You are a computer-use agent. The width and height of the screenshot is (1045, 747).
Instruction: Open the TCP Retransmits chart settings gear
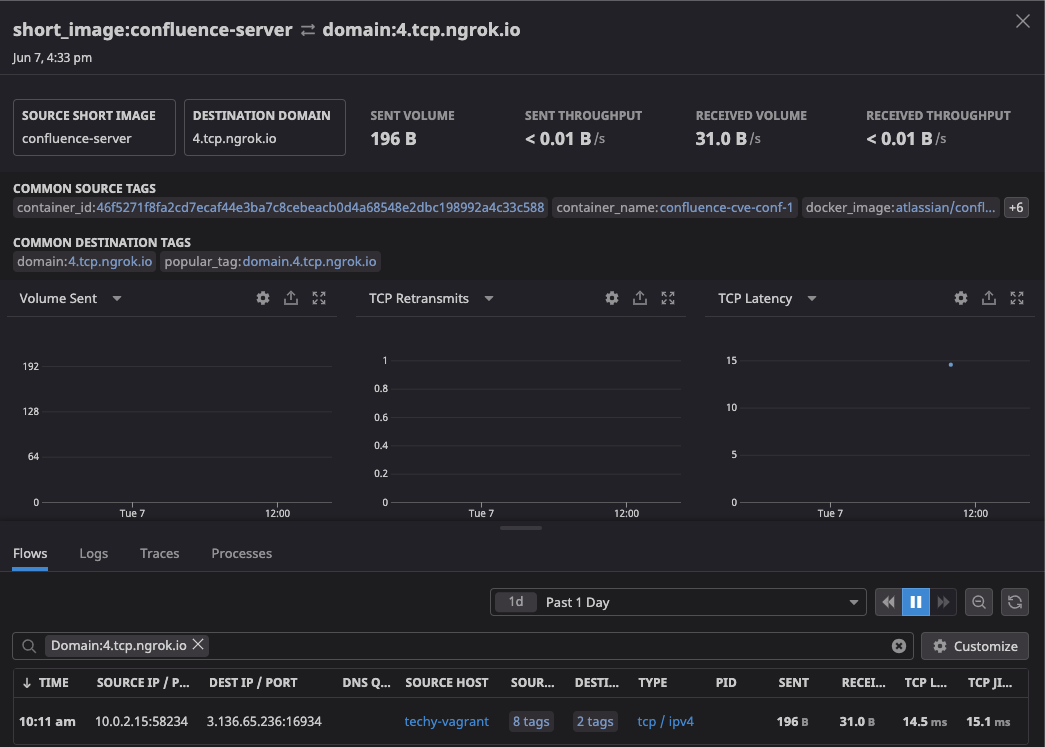click(x=611, y=298)
